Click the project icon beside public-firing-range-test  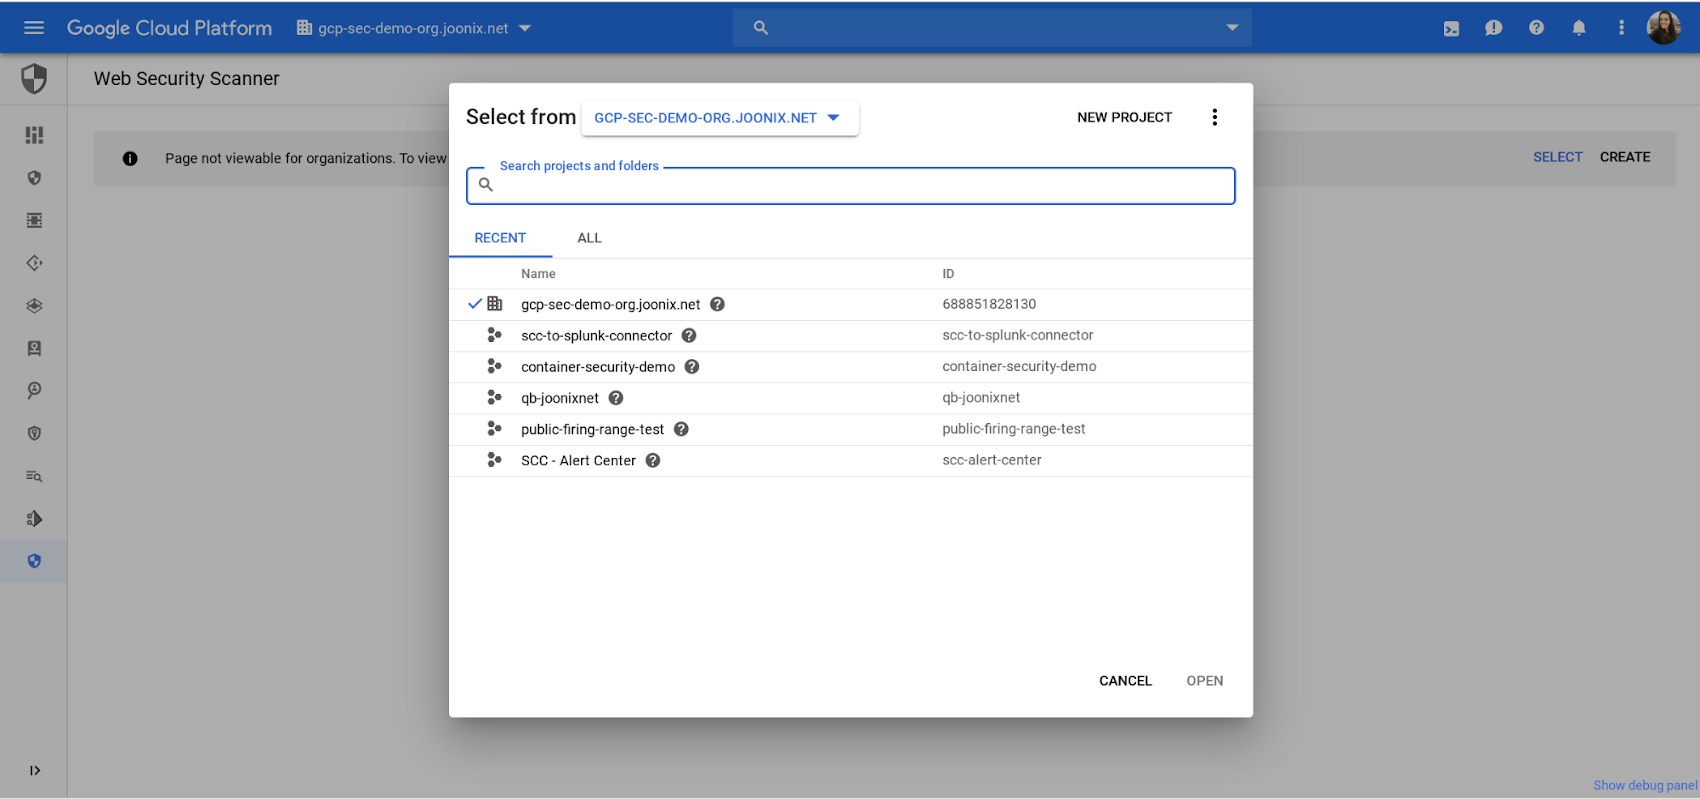point(494,428)
